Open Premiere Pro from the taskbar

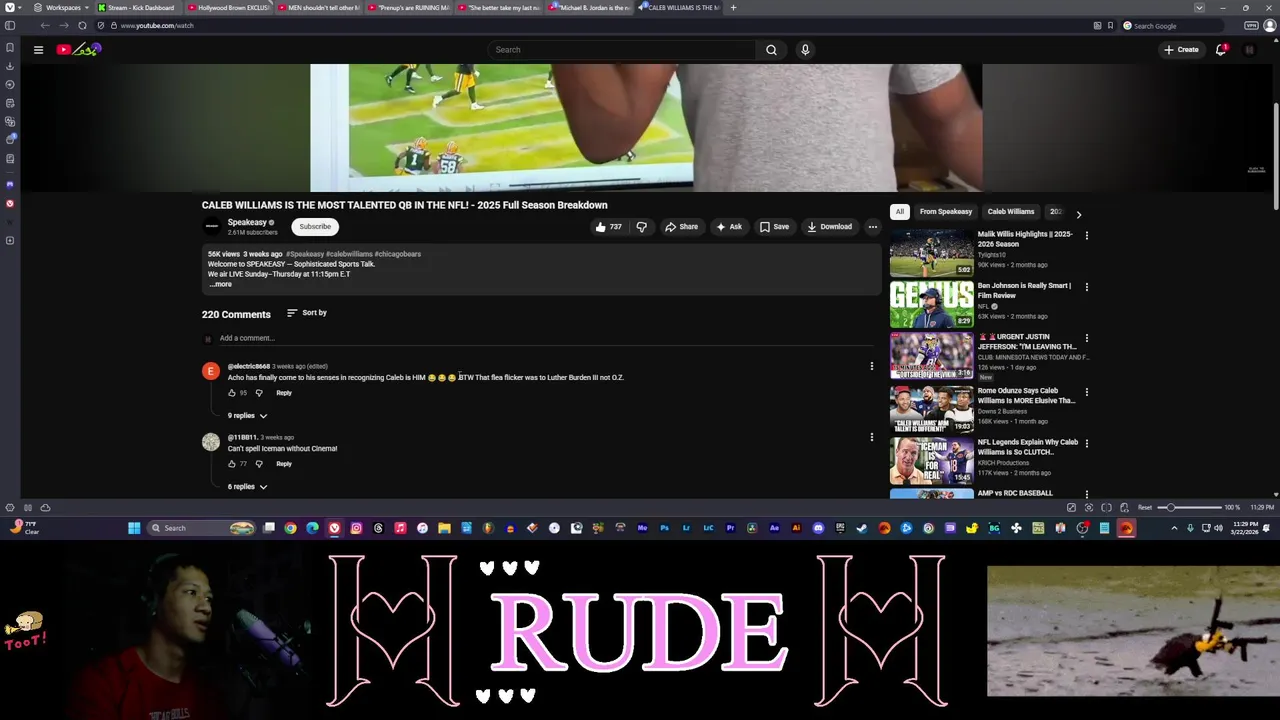[x=730, y=528]
